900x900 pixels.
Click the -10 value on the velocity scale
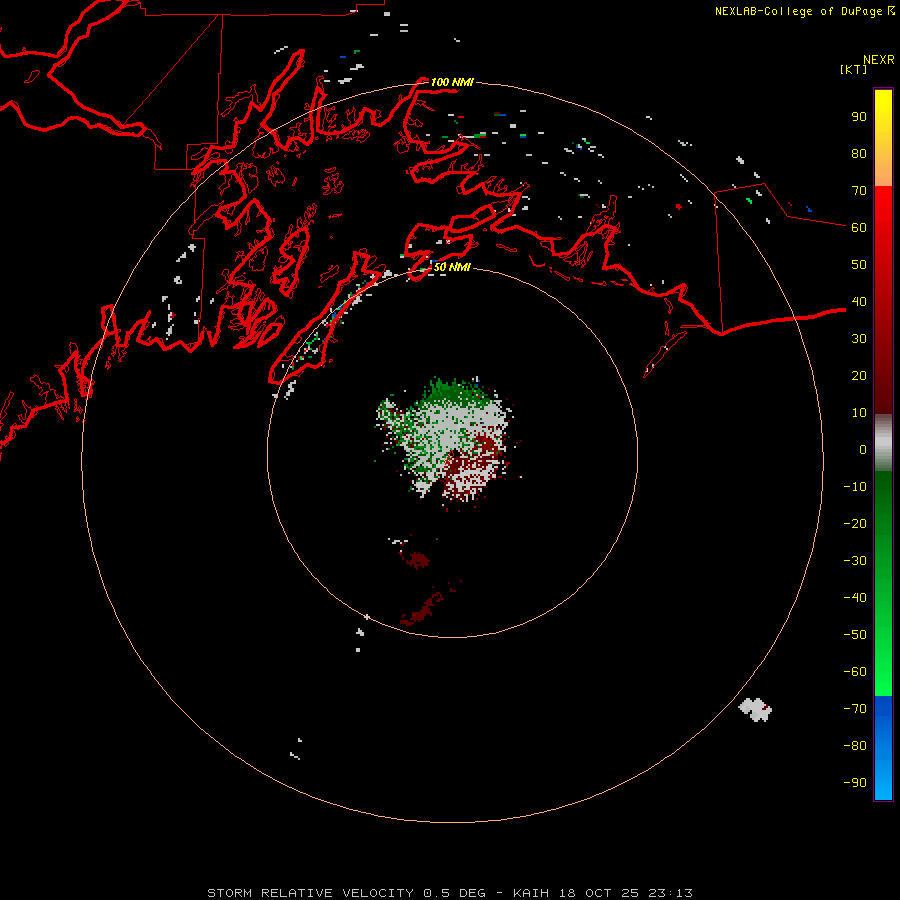855,487
